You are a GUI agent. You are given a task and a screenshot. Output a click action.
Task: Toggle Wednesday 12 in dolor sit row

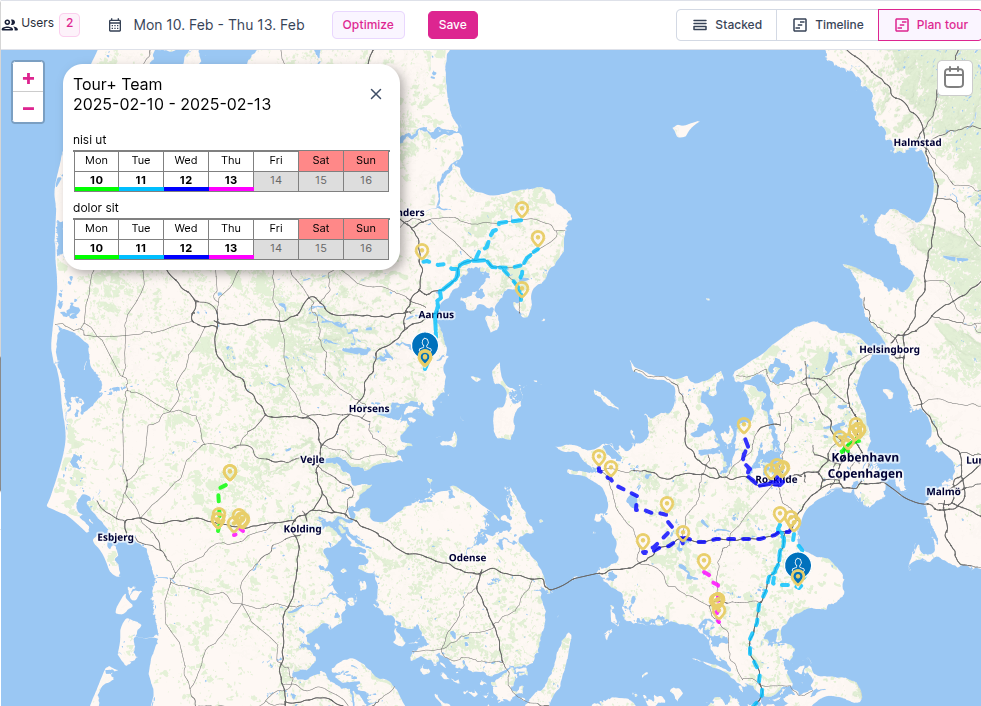click(x=186, y=248)
